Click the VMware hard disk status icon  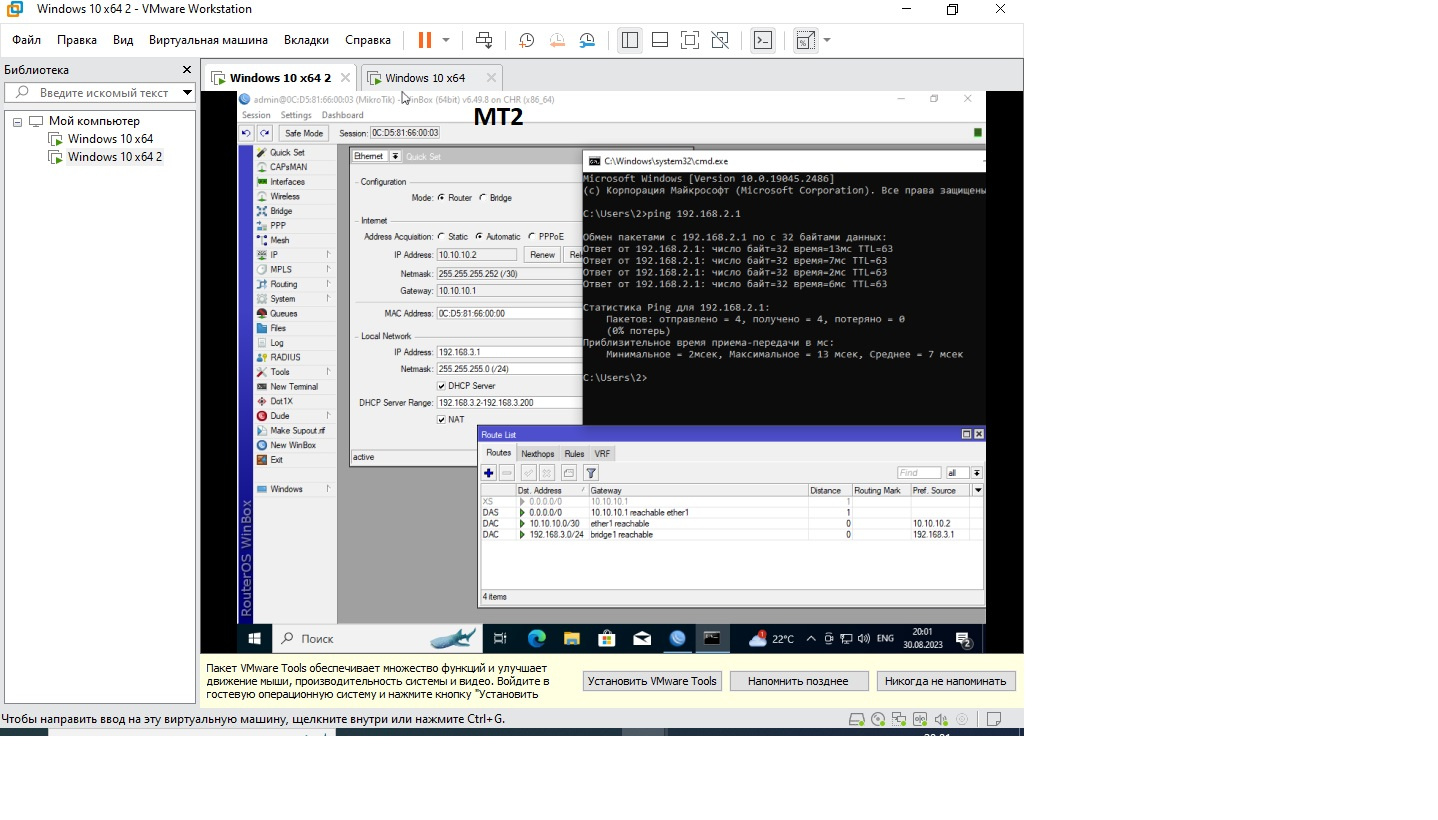coord(857,719)
